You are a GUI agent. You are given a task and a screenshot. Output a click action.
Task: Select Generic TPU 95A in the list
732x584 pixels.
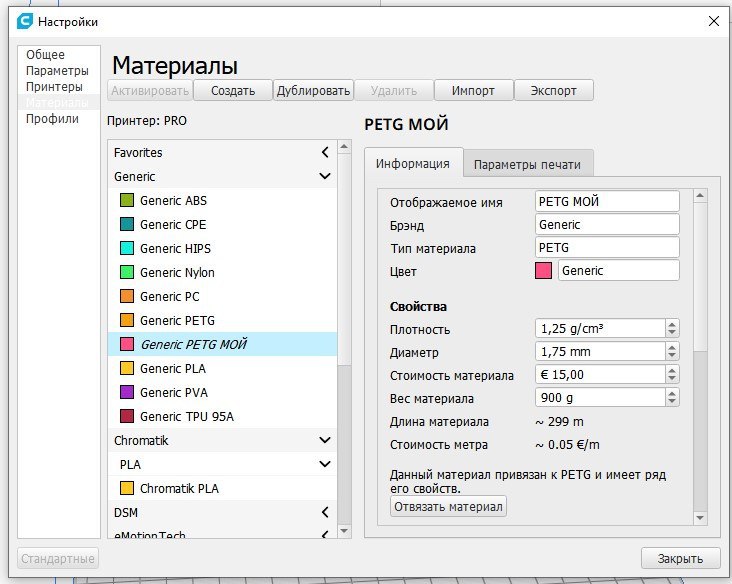[222, 416]
